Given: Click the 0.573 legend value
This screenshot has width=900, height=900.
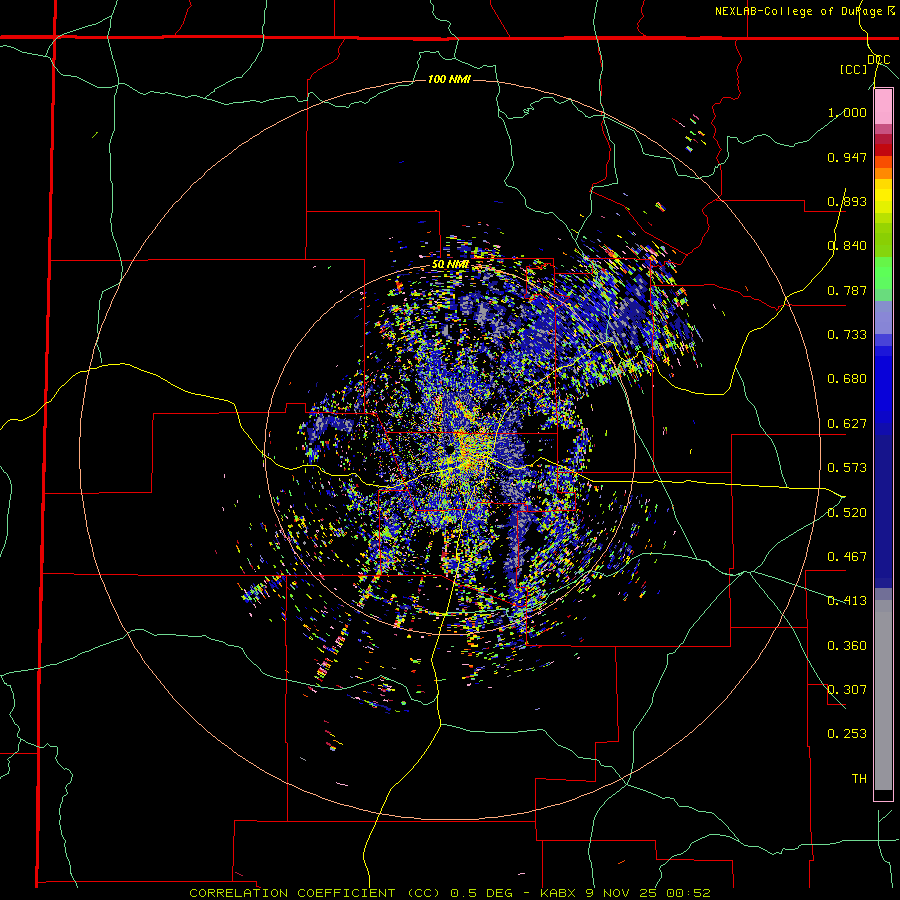Looking at the screenshot, I should click(847, 468).
